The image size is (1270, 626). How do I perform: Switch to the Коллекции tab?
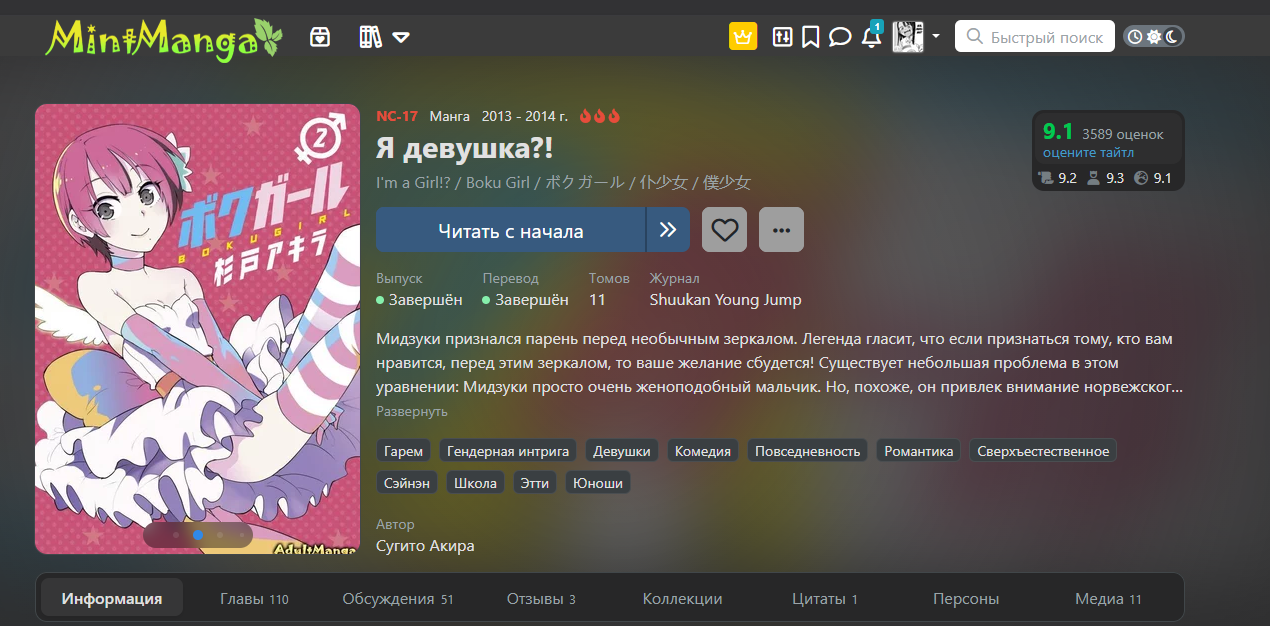coord(683,599)
